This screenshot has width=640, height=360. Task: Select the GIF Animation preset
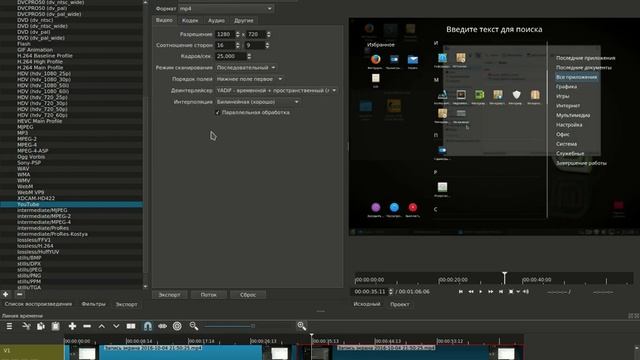coord(71,50)
